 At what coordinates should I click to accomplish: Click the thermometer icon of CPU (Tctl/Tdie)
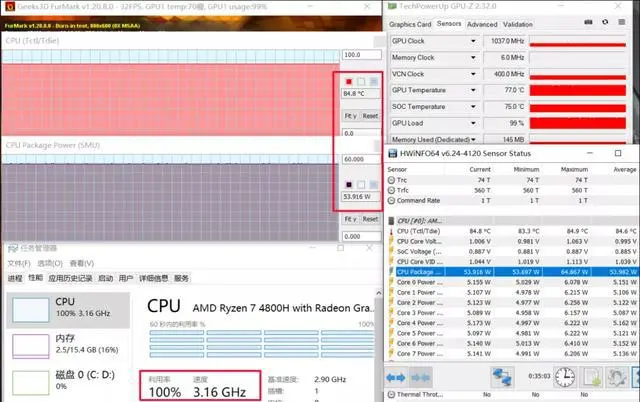click(391, 231)
